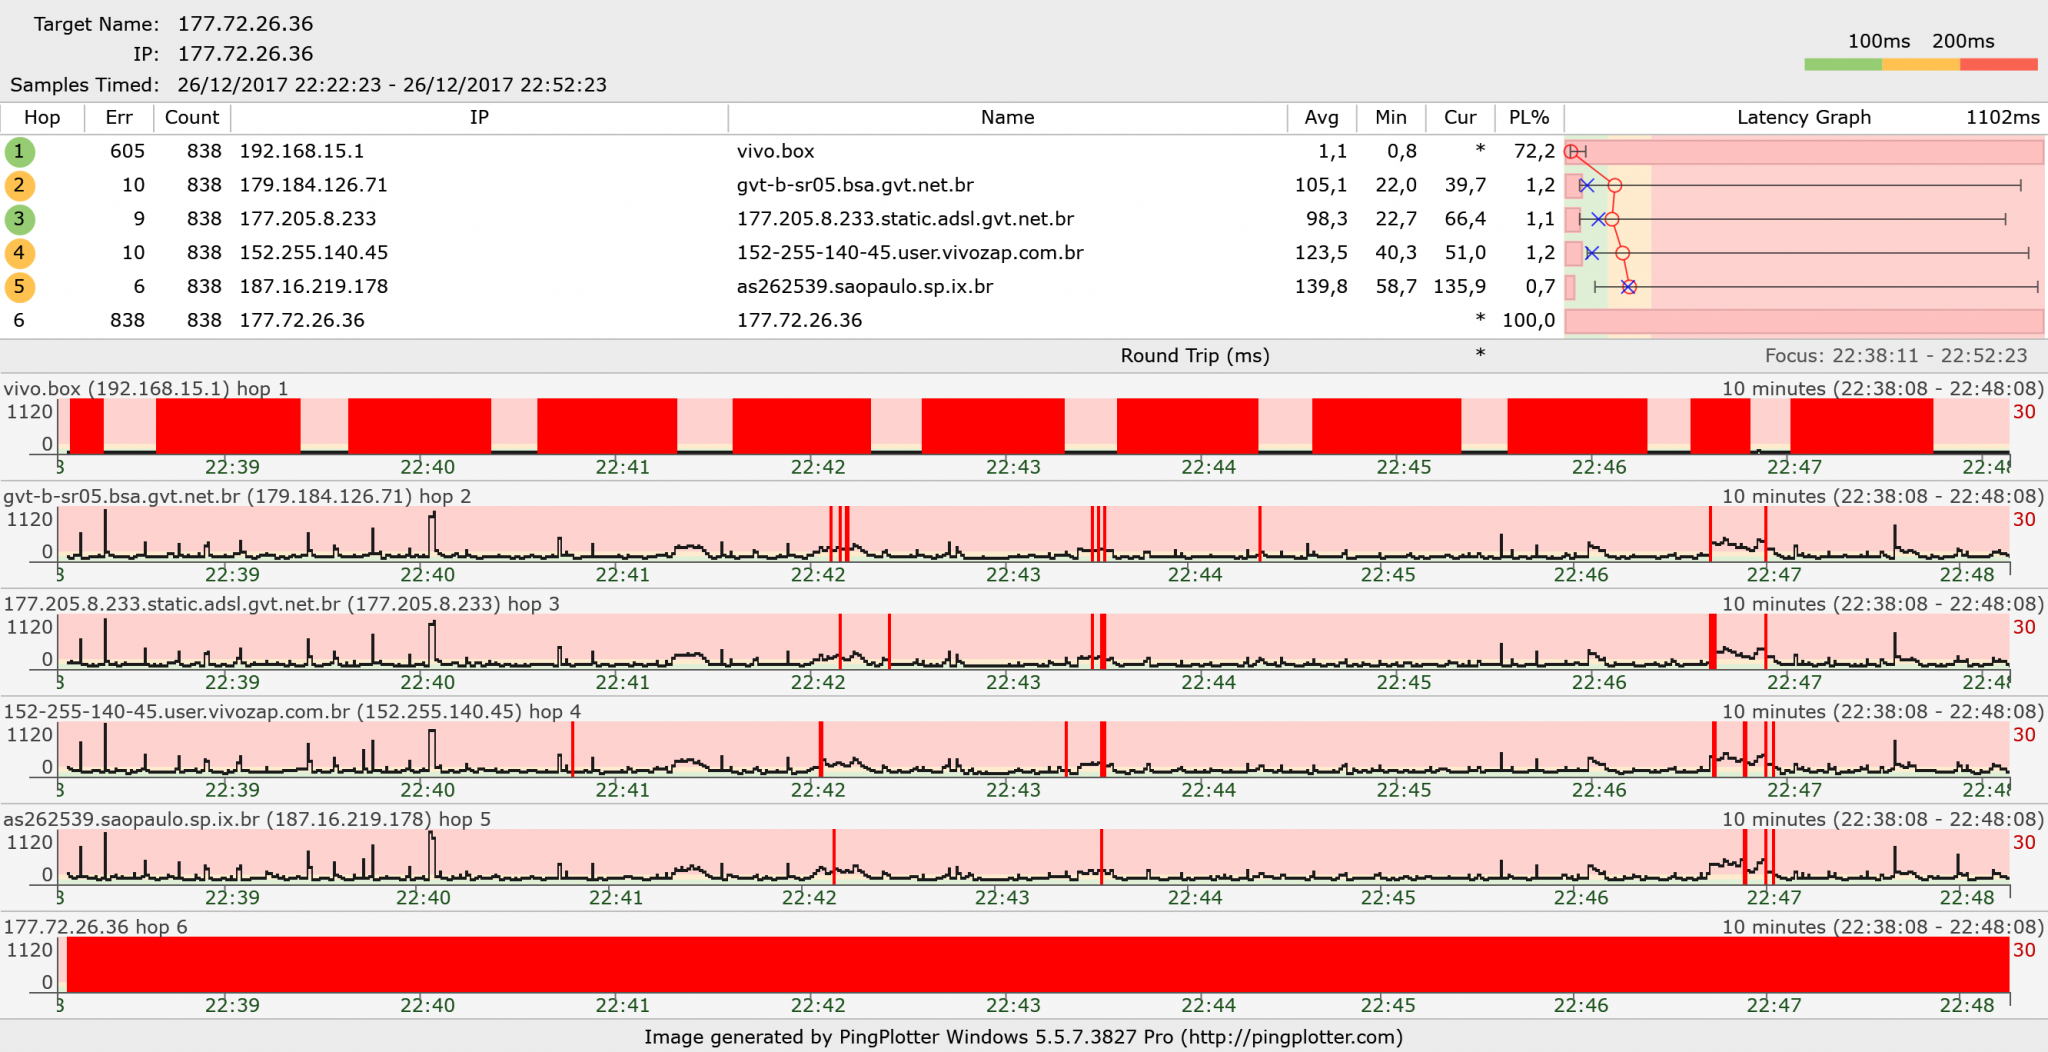Click the orange hop 4 circle icon

tap(19, 253)
